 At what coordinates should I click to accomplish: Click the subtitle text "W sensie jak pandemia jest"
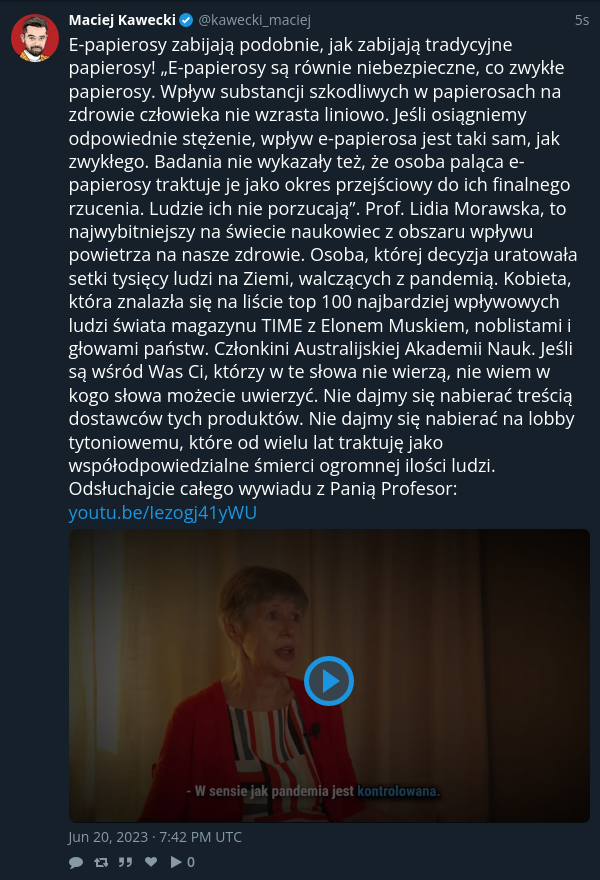click(274, 791)
